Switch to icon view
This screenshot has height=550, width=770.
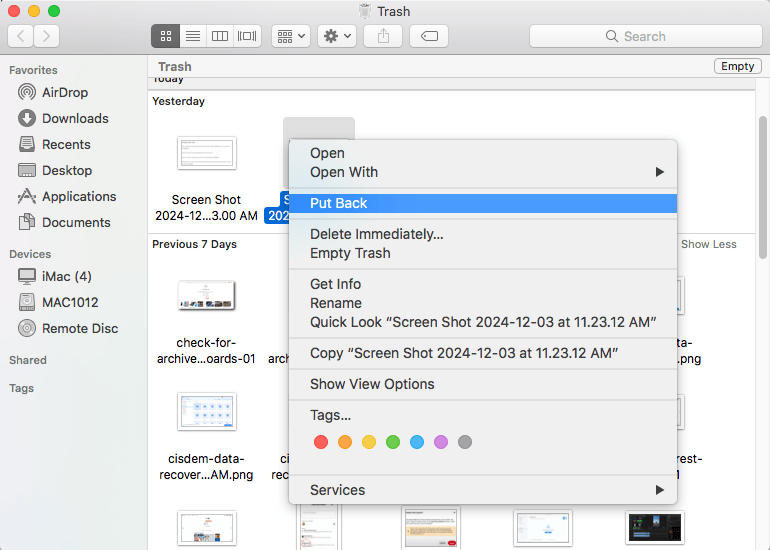click(165, 36)
